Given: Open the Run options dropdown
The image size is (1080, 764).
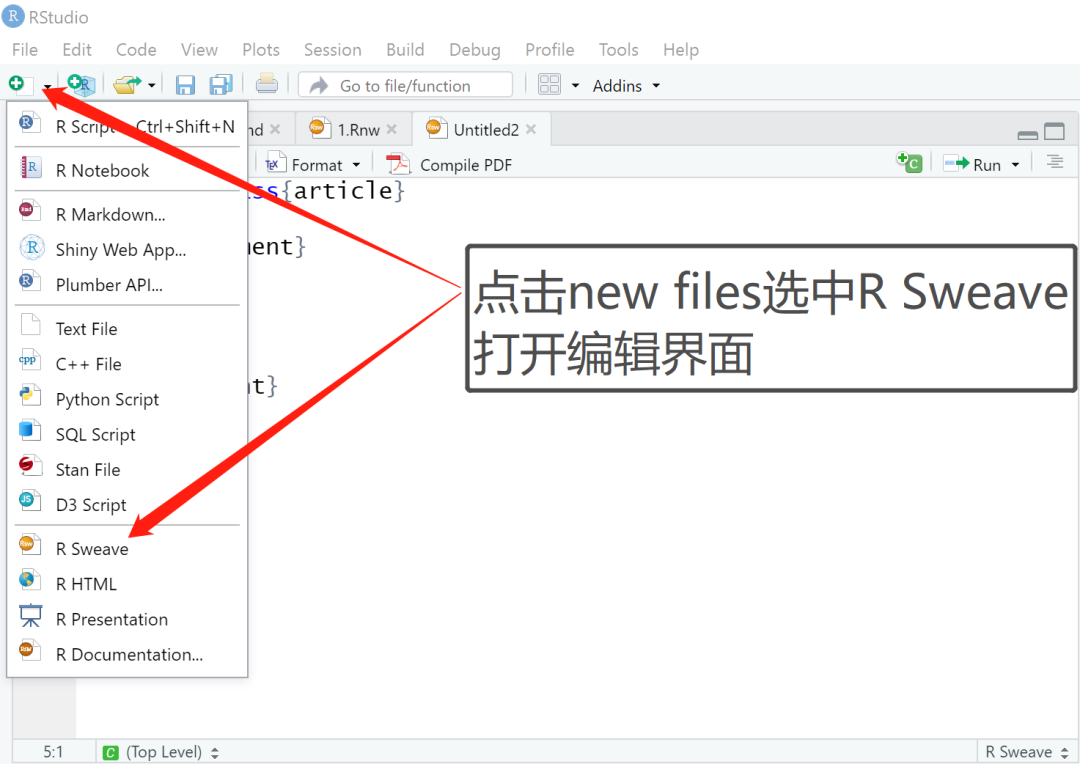Looking at the screenshot, I should pos(1013,162).
